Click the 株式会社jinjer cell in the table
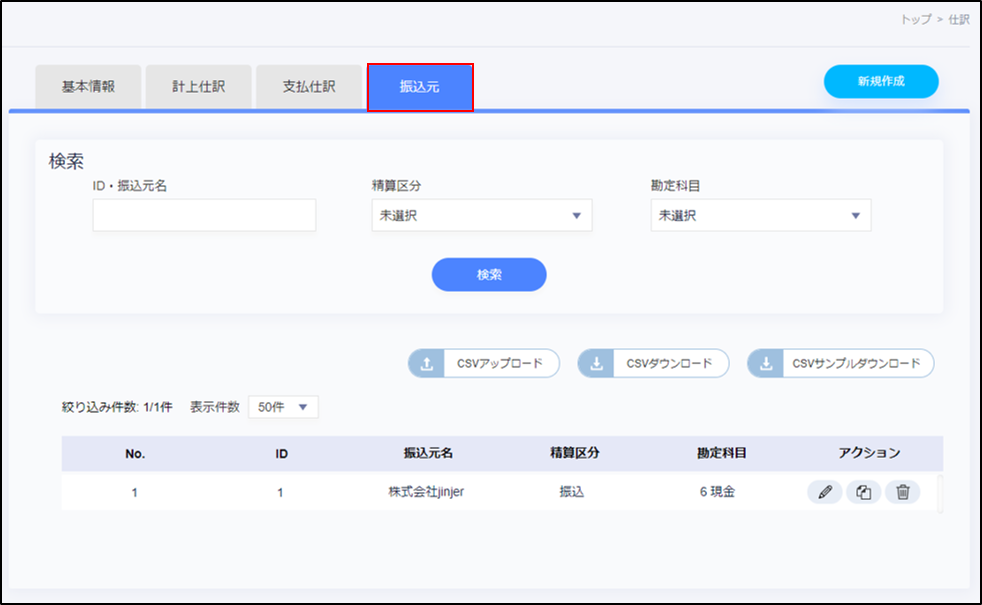Viewport: 982px width, 605px height. (x=426, y=492)
